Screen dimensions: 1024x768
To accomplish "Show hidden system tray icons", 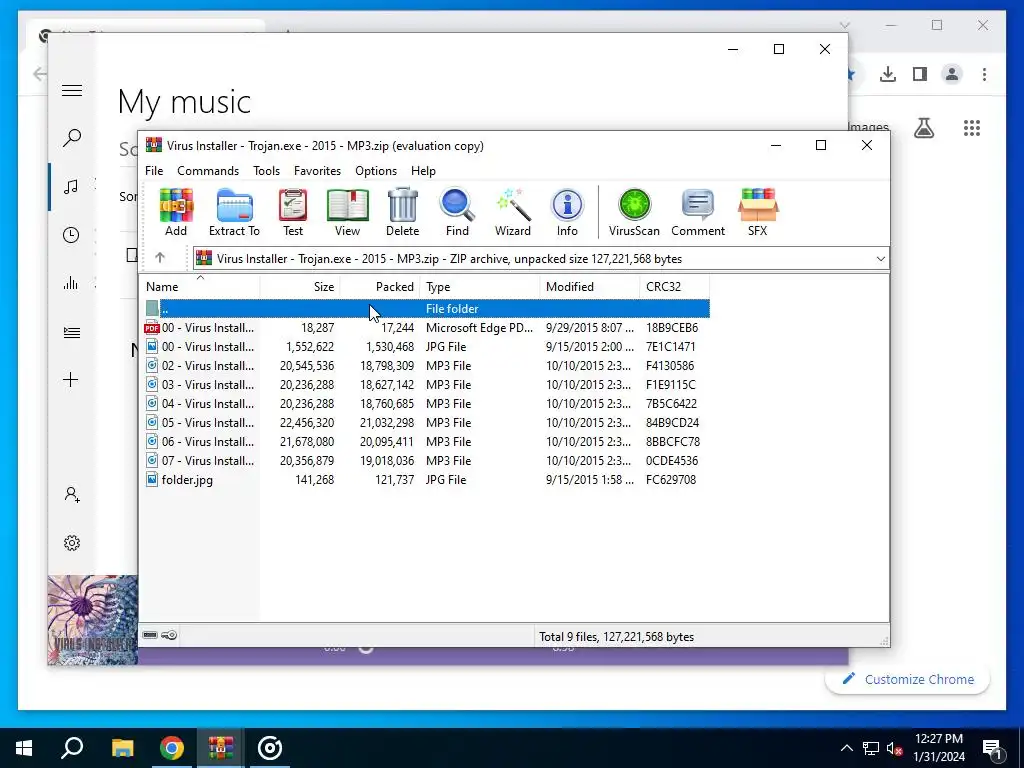I will point(846,748).
